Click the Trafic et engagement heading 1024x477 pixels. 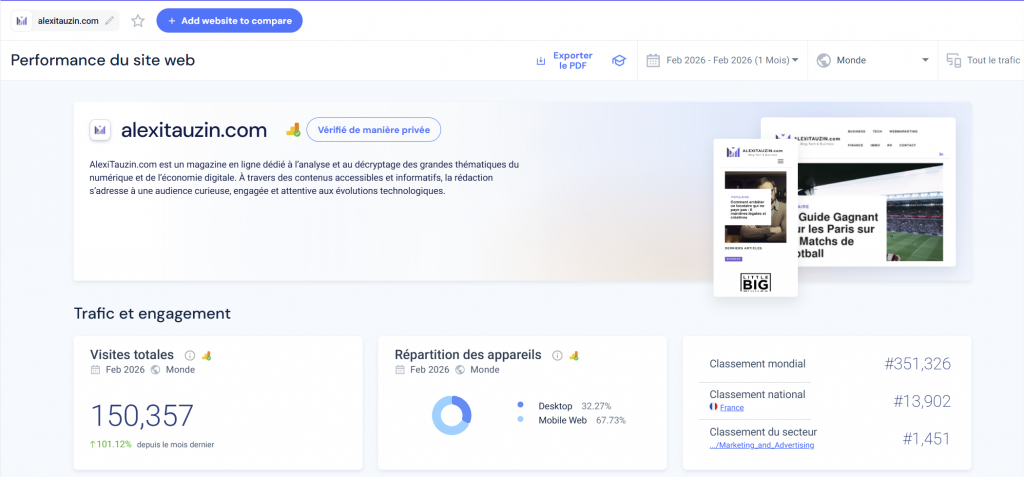(152, 314)
